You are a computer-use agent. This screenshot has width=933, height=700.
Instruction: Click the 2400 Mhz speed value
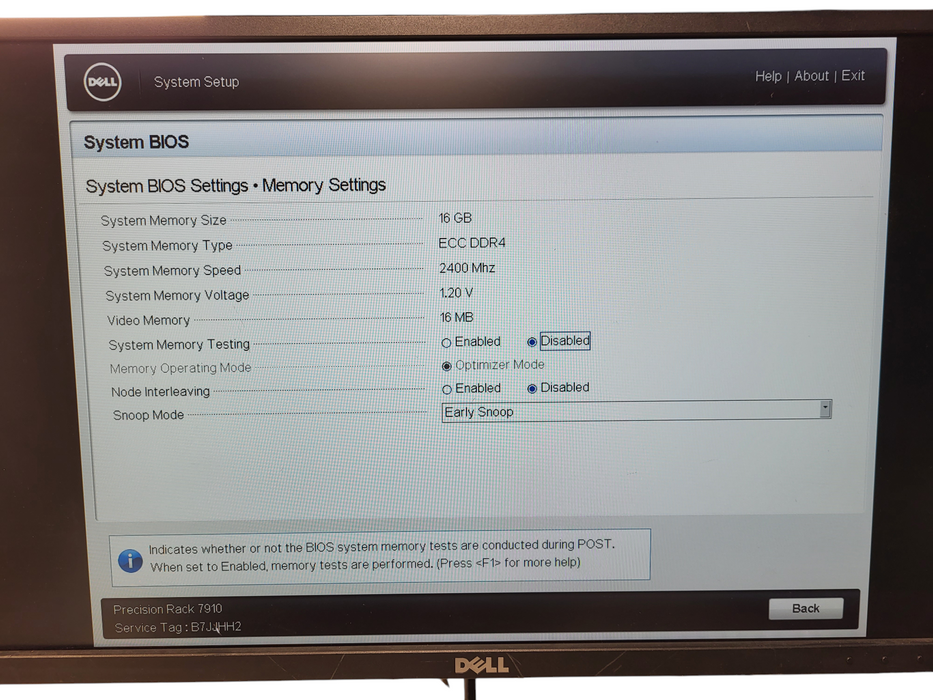coord(467,268)
